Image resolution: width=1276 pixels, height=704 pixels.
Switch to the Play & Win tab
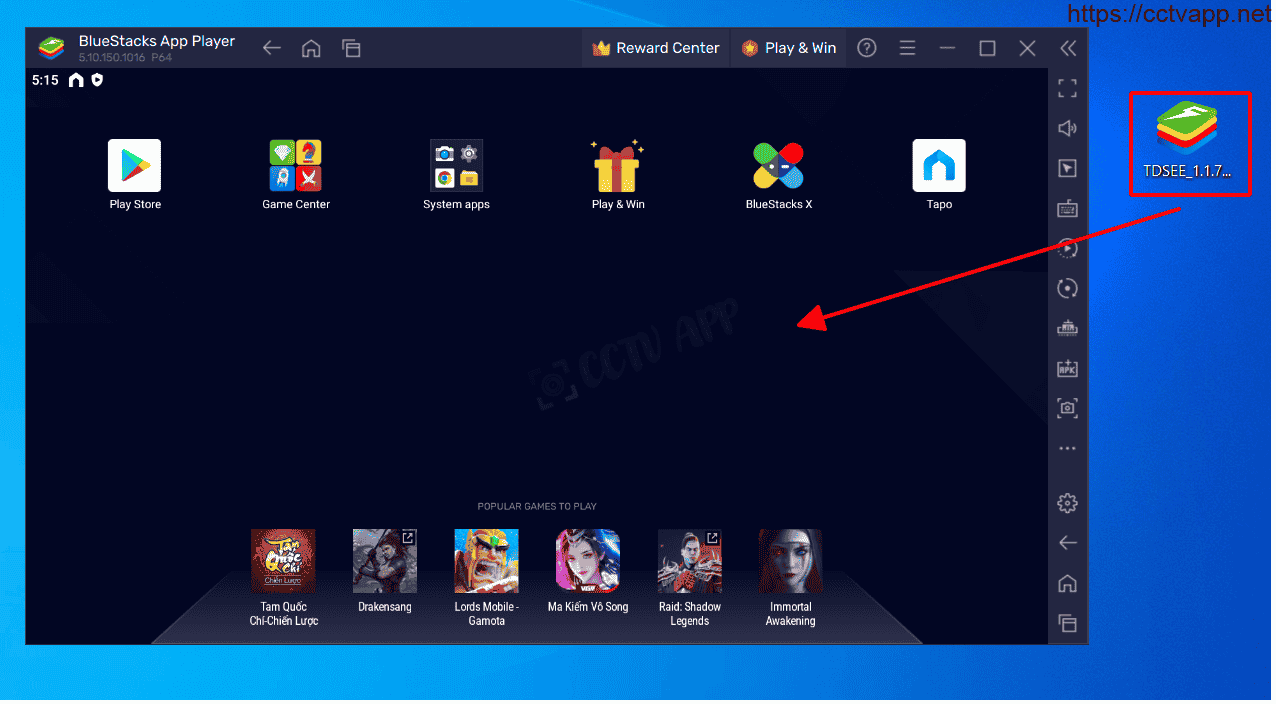(x=789, y=48)
